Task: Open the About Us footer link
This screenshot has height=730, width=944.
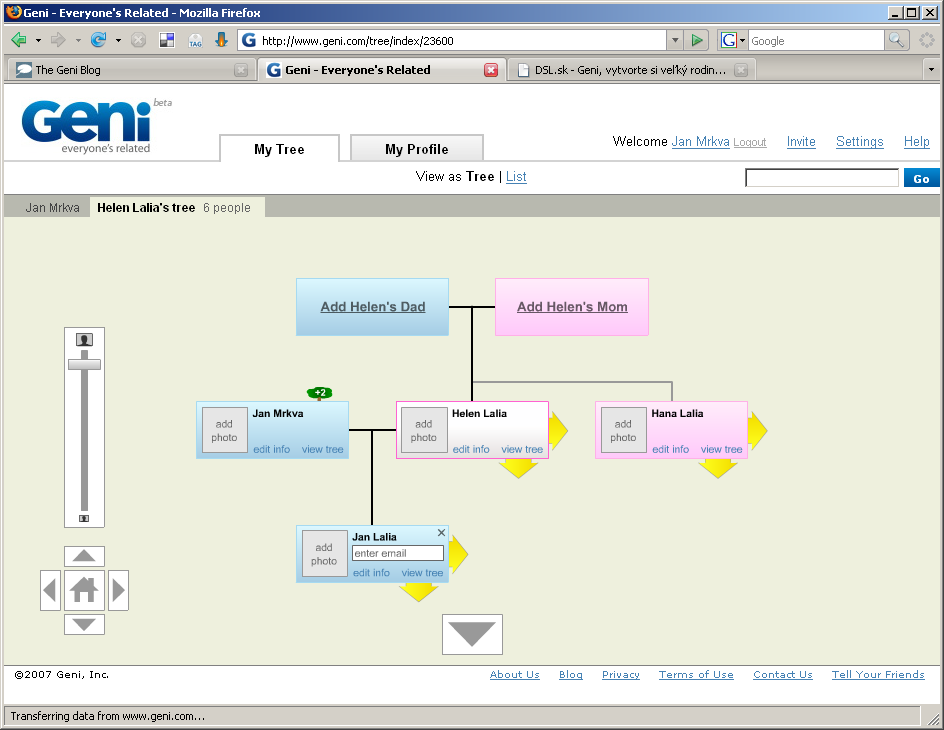Action: pos(515,675)
